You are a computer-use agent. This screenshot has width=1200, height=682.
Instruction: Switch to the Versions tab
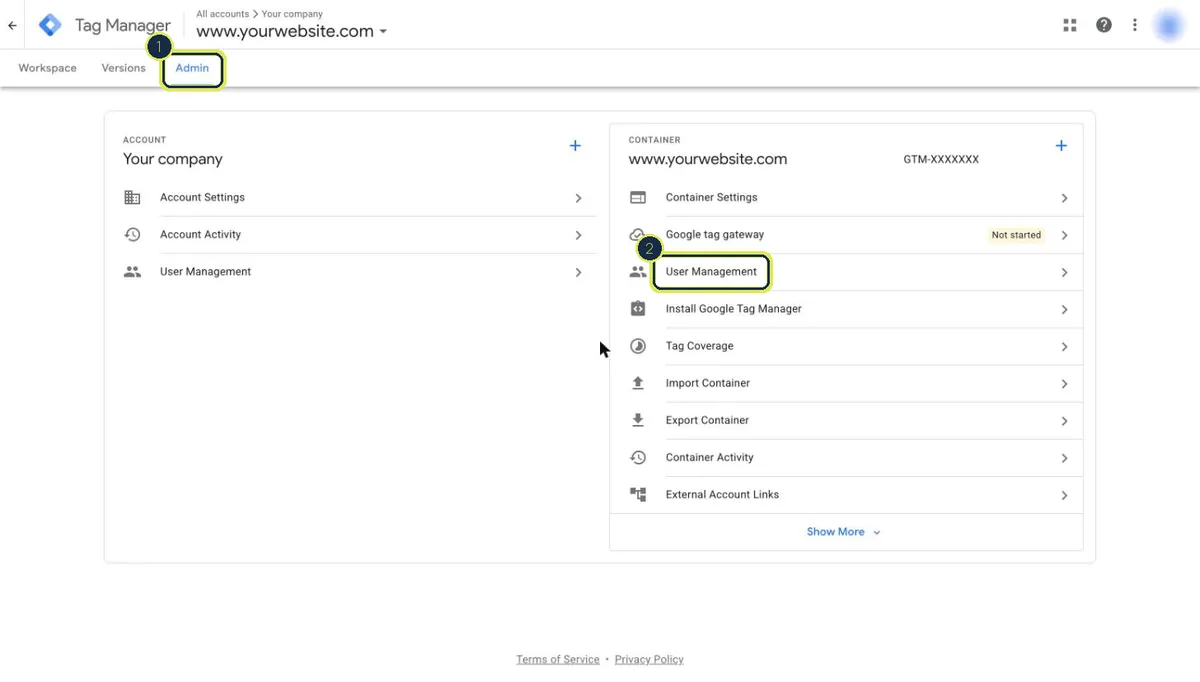(123, 68)
